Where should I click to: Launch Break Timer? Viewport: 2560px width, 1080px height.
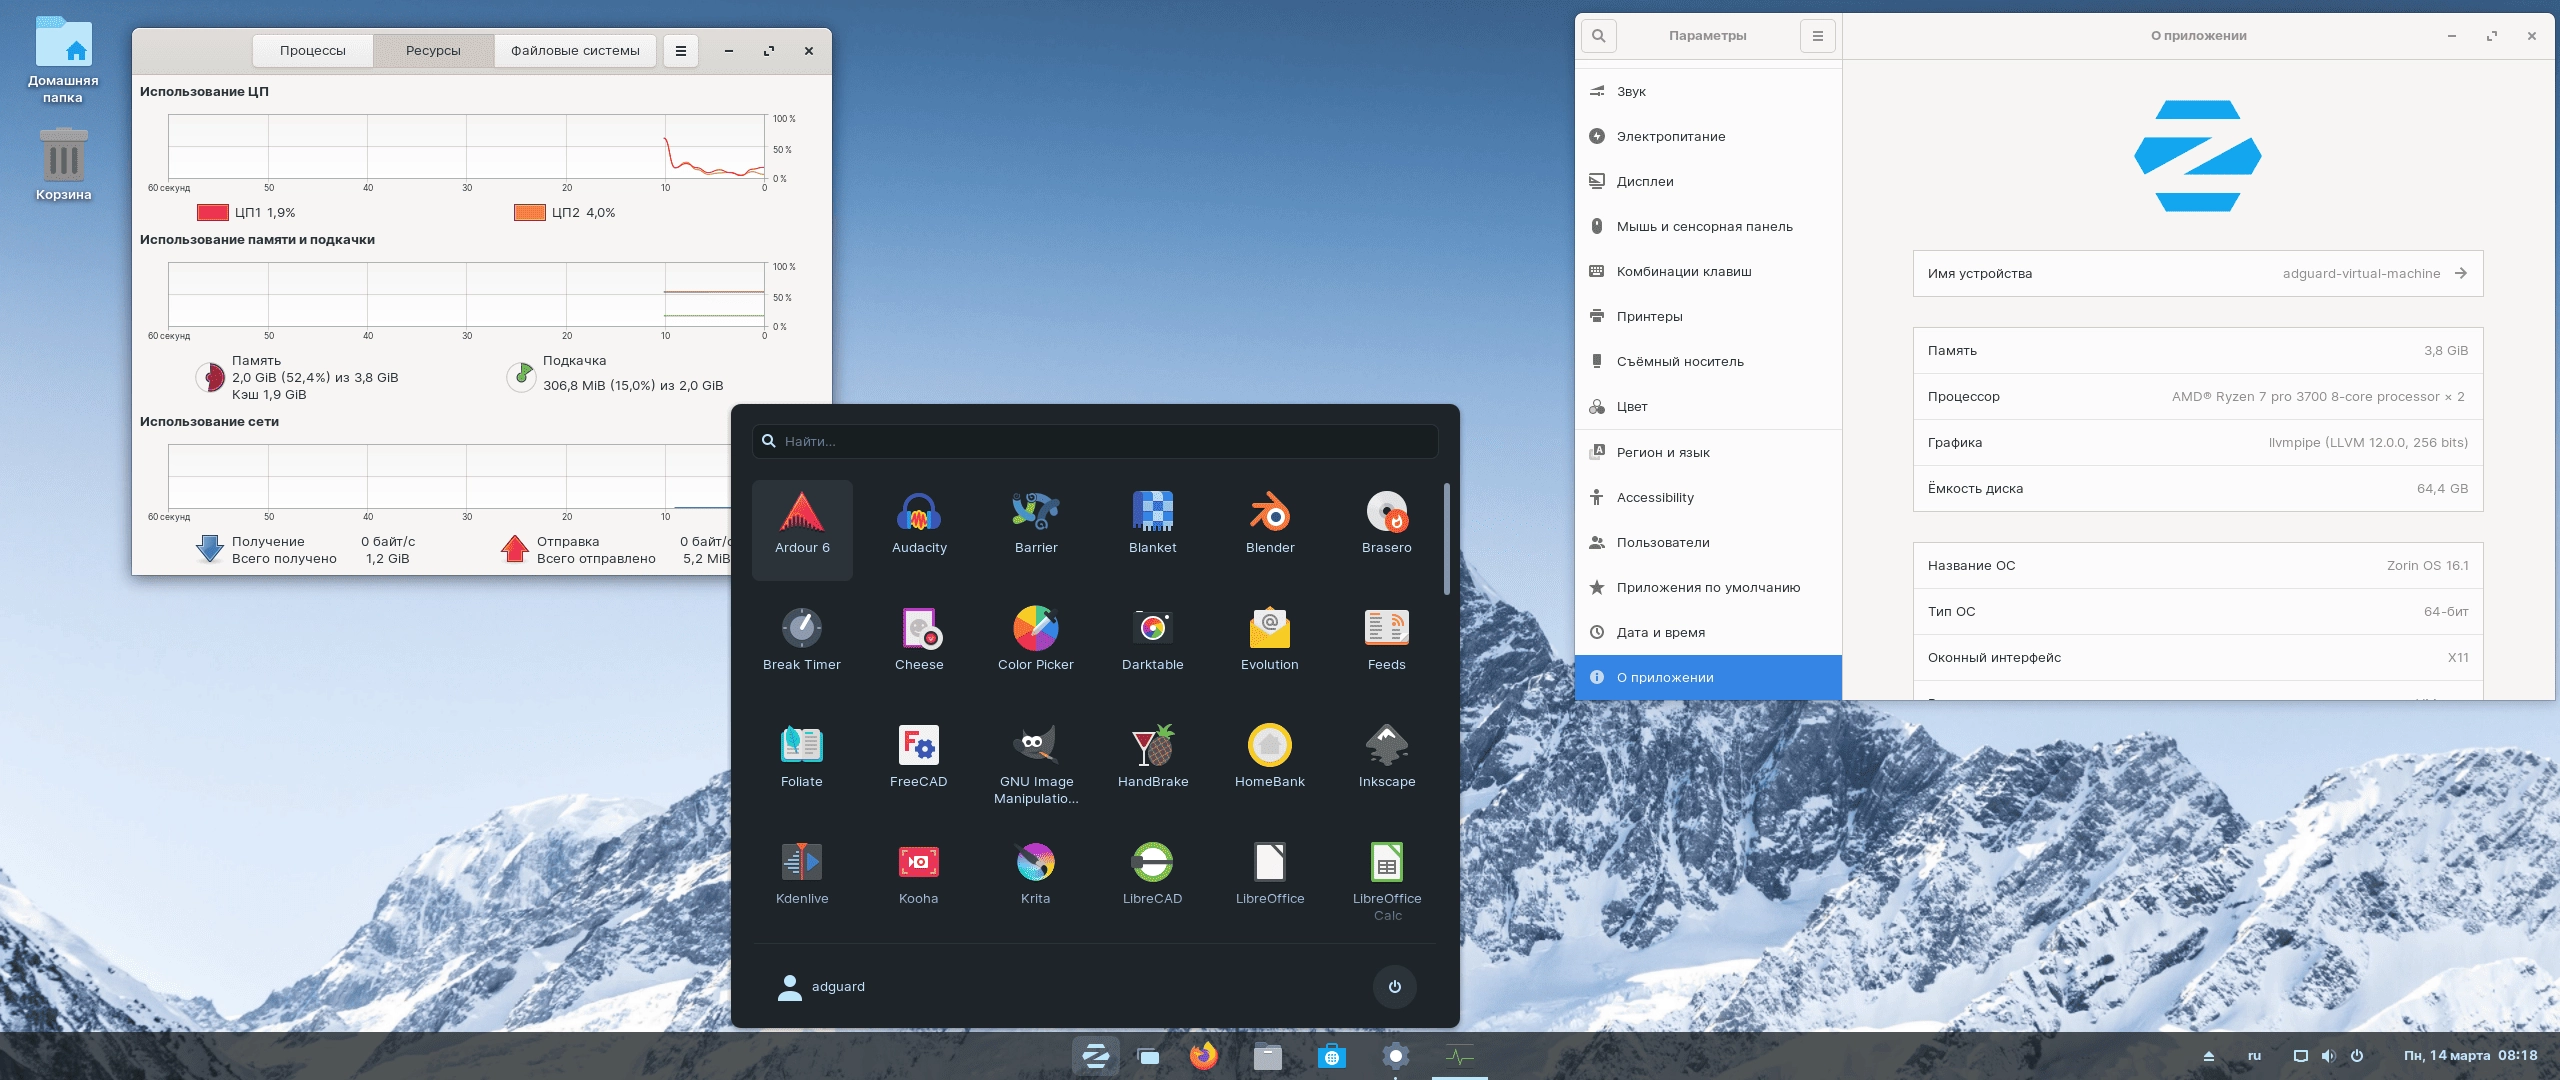[x=802, y=646]
